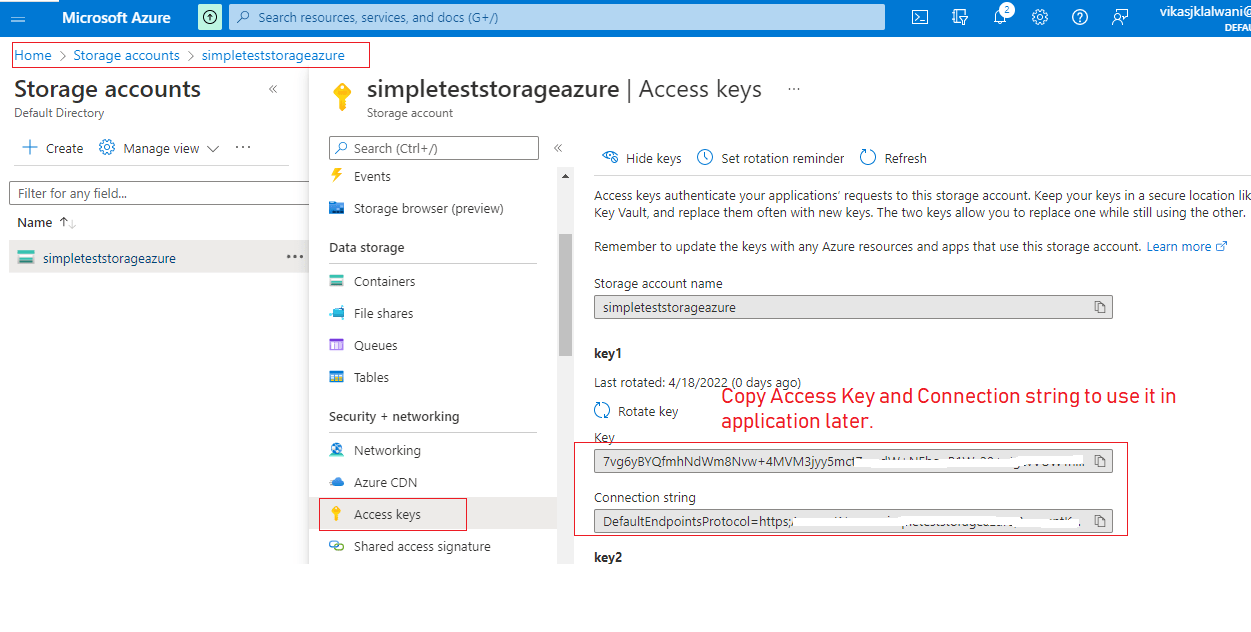The image size is (1251, 632).
Task: Click Rotate key for key1
Action: [x=637, y=411]
